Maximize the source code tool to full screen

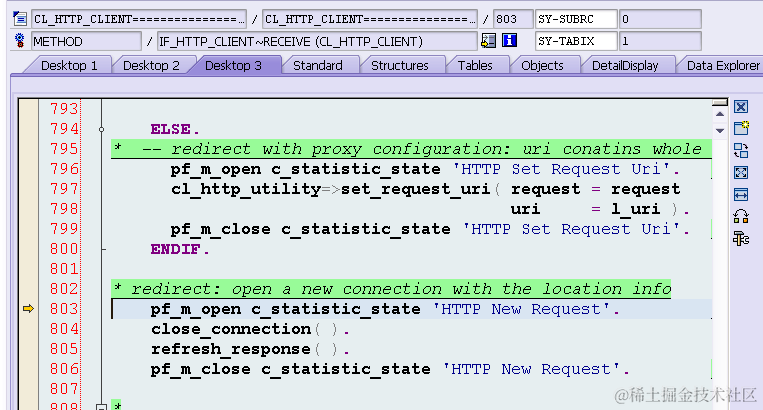(741, 173)
